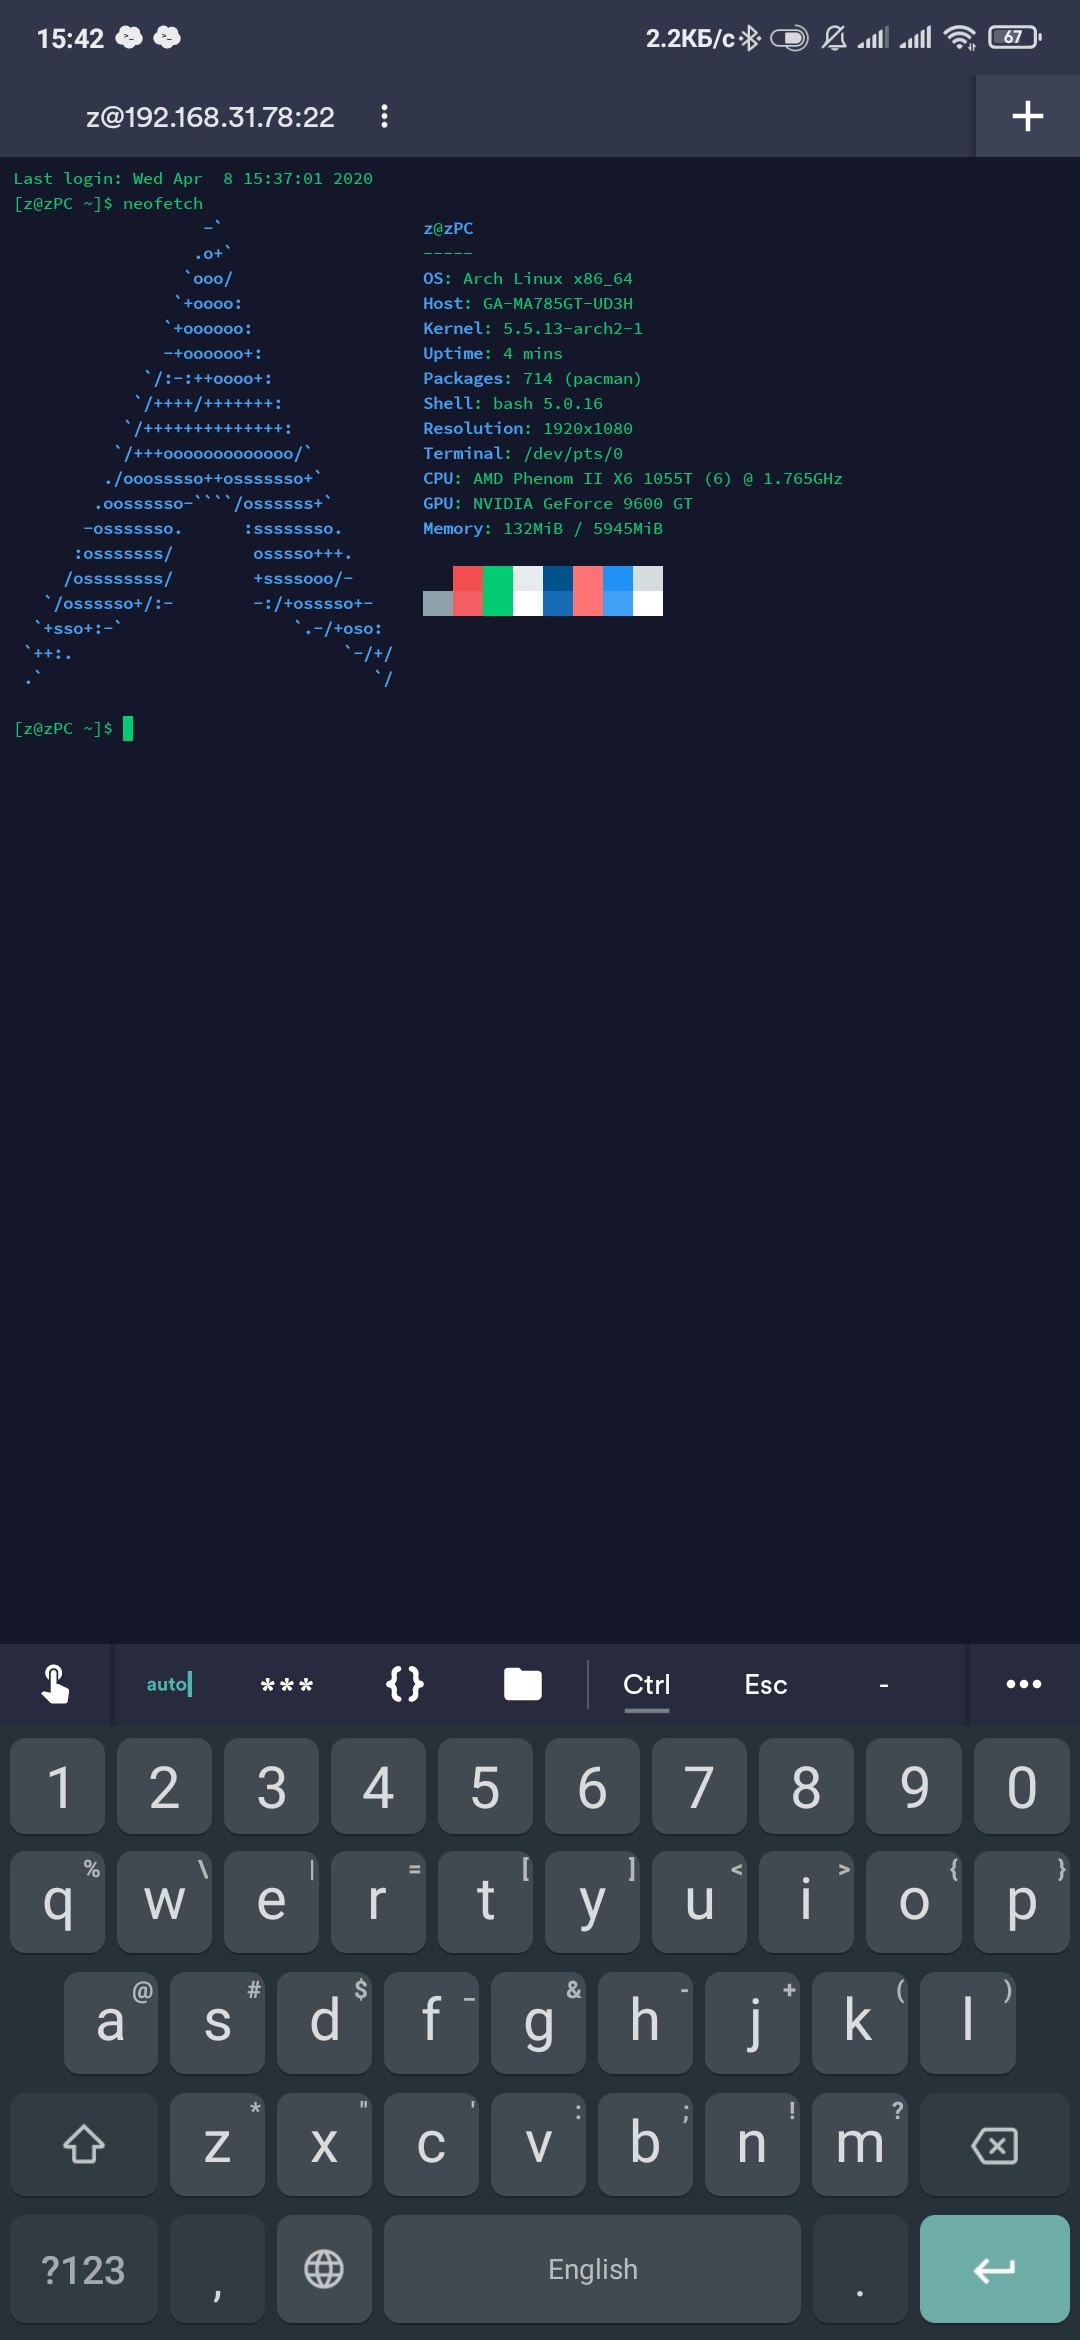
Task: Open the curly braces snippets panel
Action: [x=405, y=1684]
